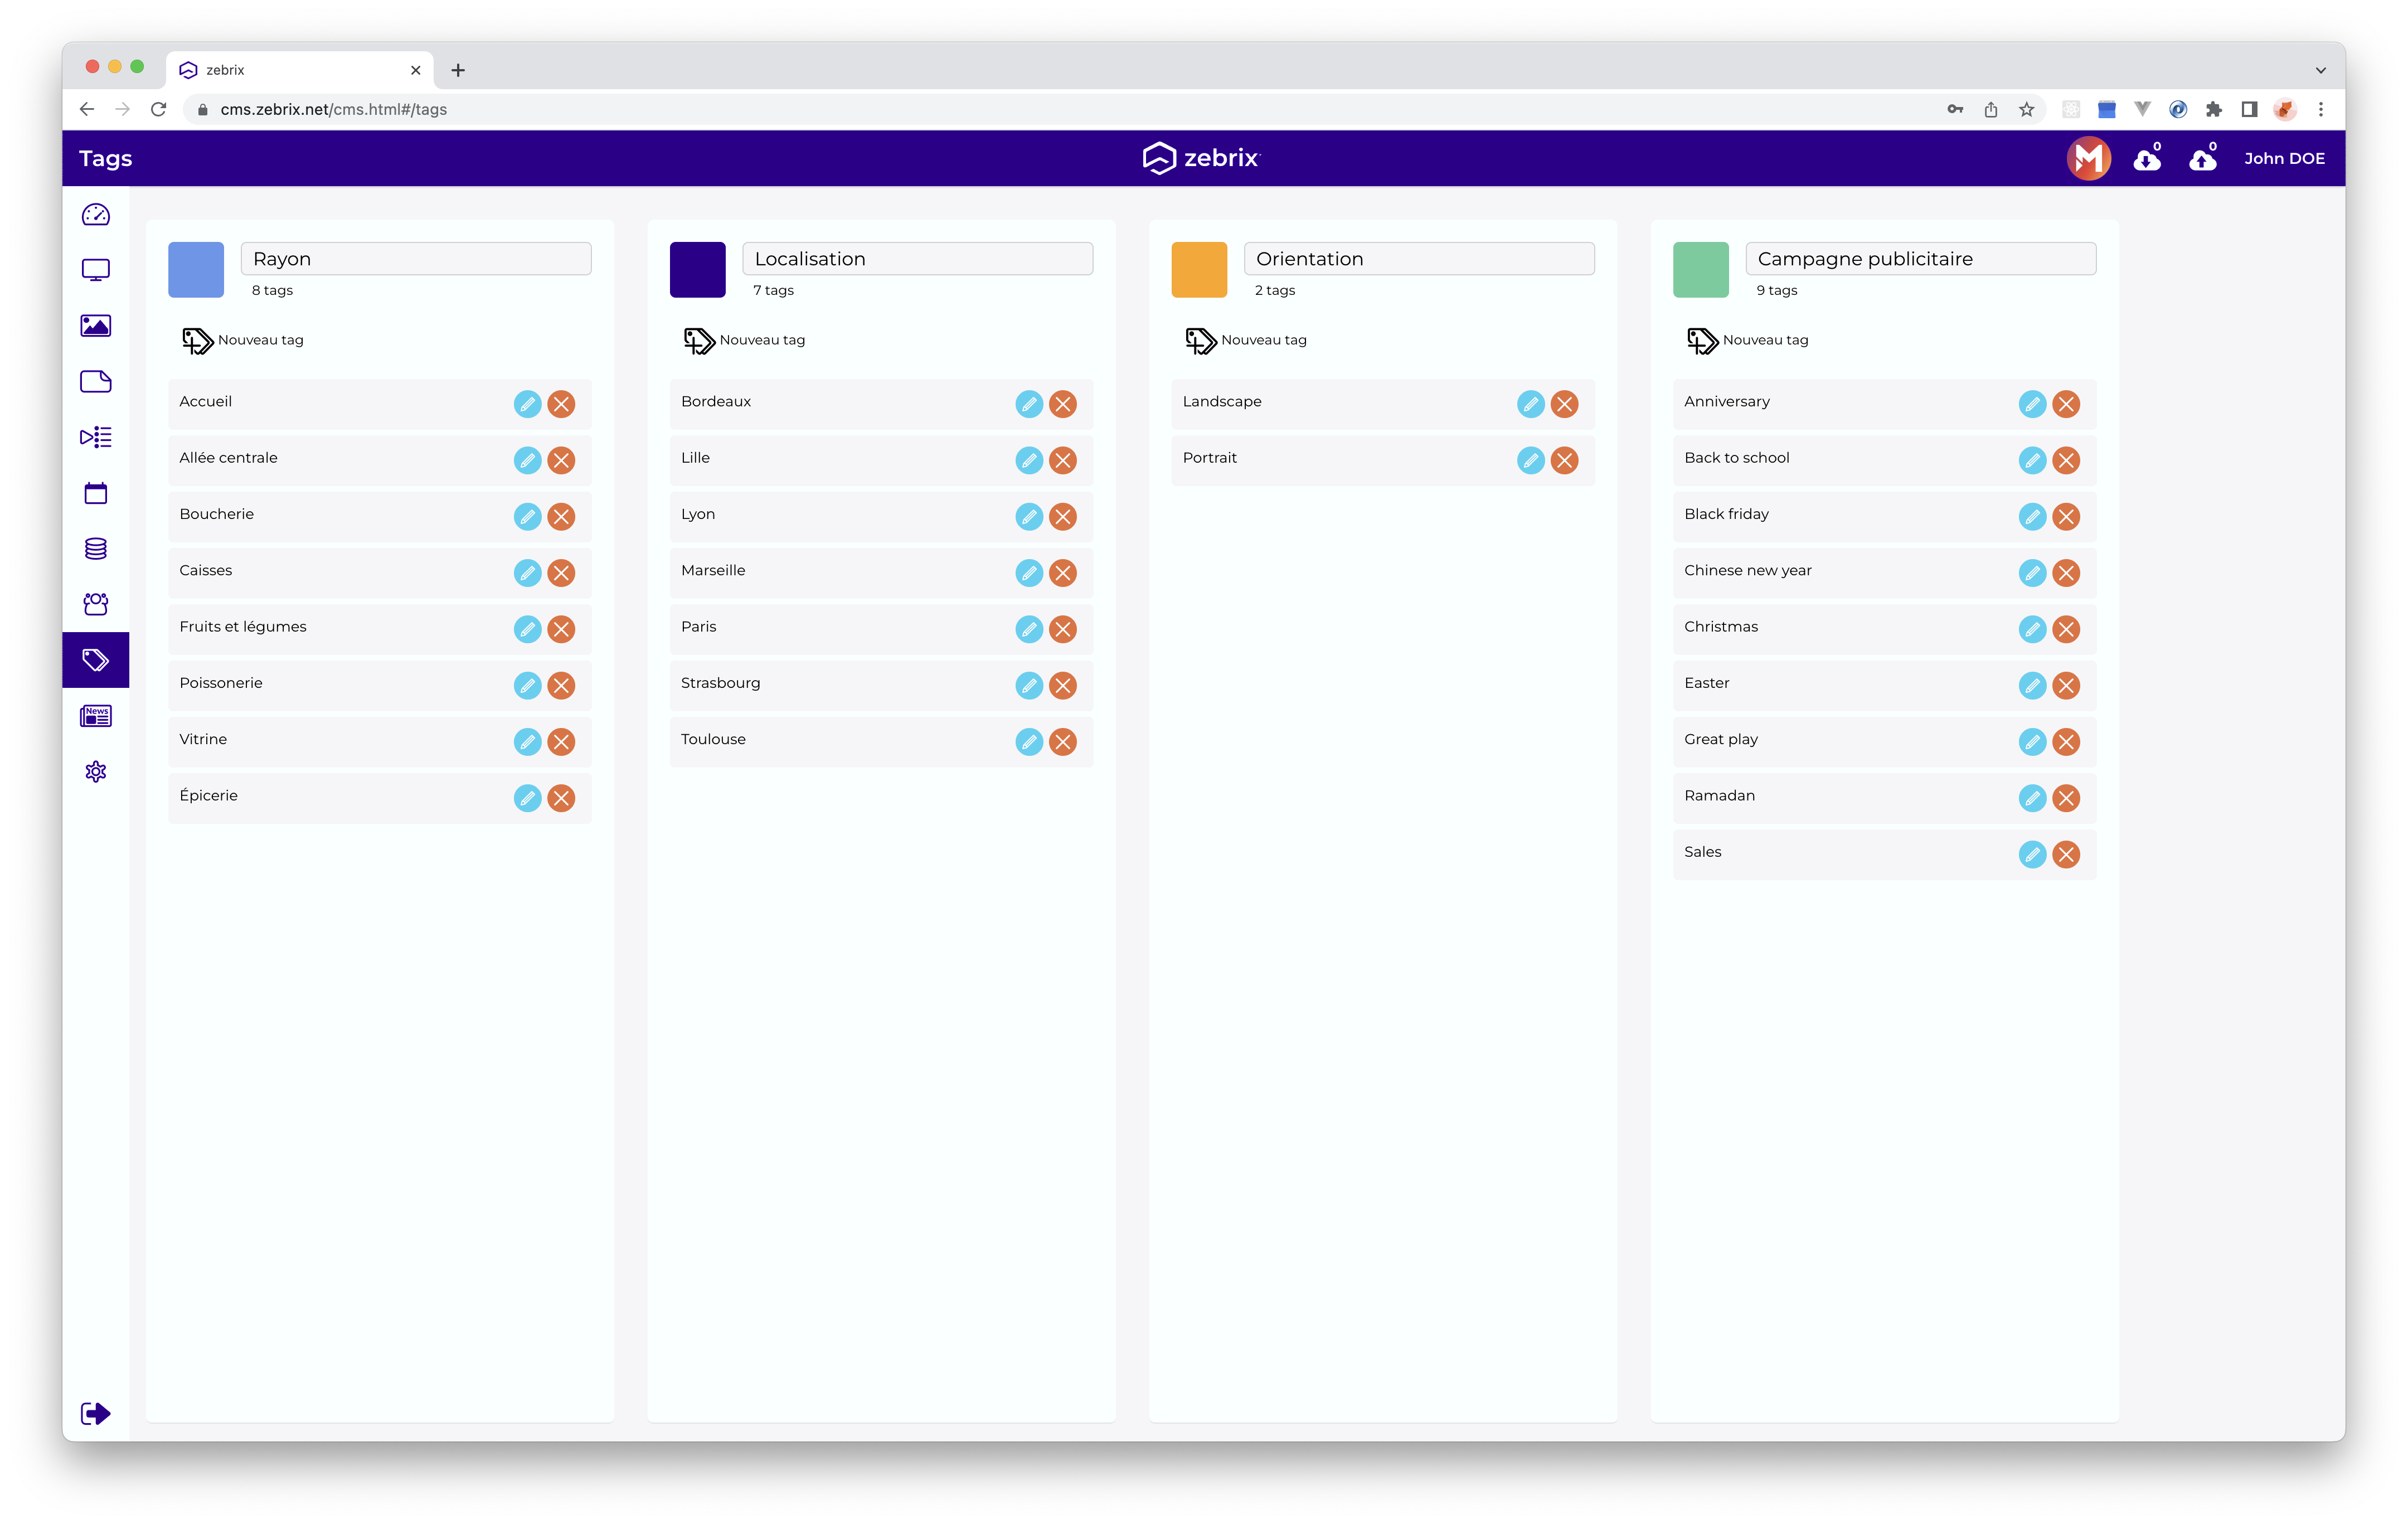Open the calendar planning icon in sidebar
The height and width of the screenshot is (1524, 2408).
point(96,493)
